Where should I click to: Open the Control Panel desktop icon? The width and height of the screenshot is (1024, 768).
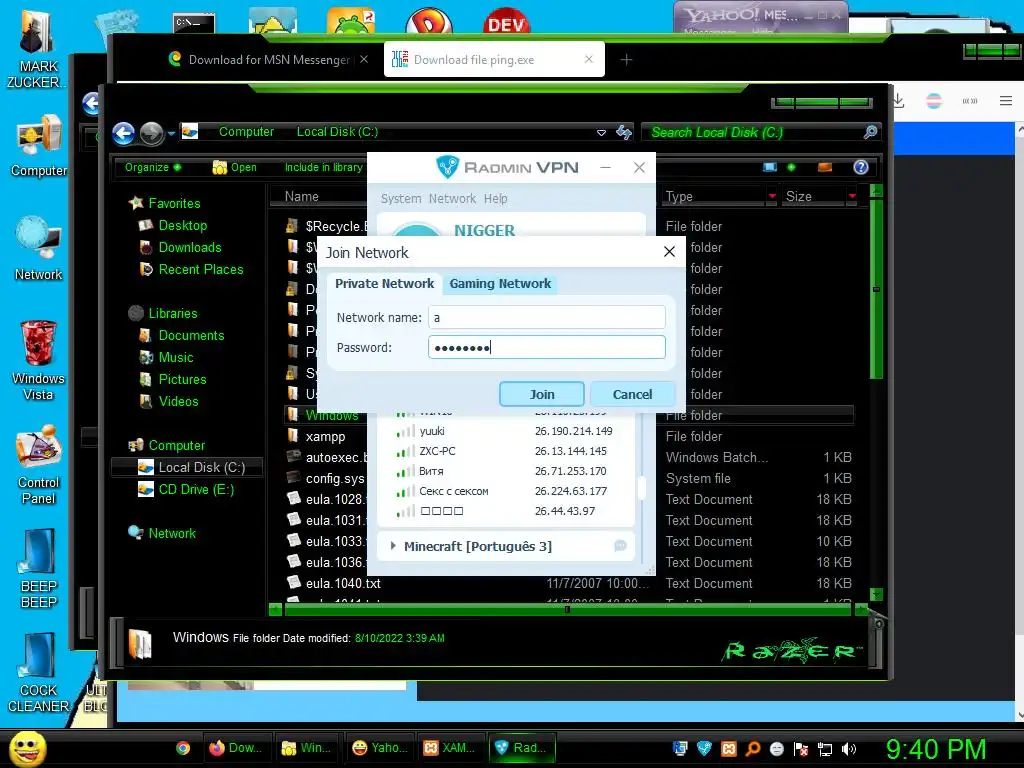point(39,464)
